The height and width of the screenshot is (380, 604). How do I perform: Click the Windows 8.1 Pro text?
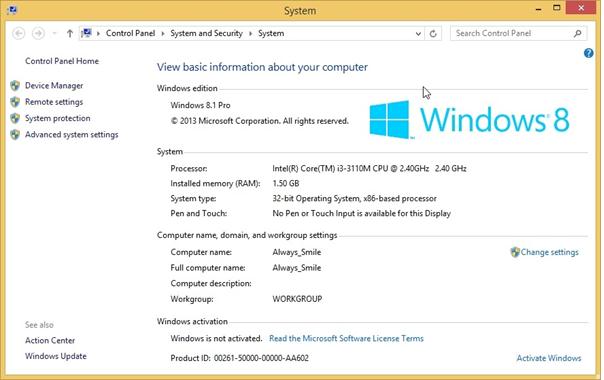click(200, 105)
